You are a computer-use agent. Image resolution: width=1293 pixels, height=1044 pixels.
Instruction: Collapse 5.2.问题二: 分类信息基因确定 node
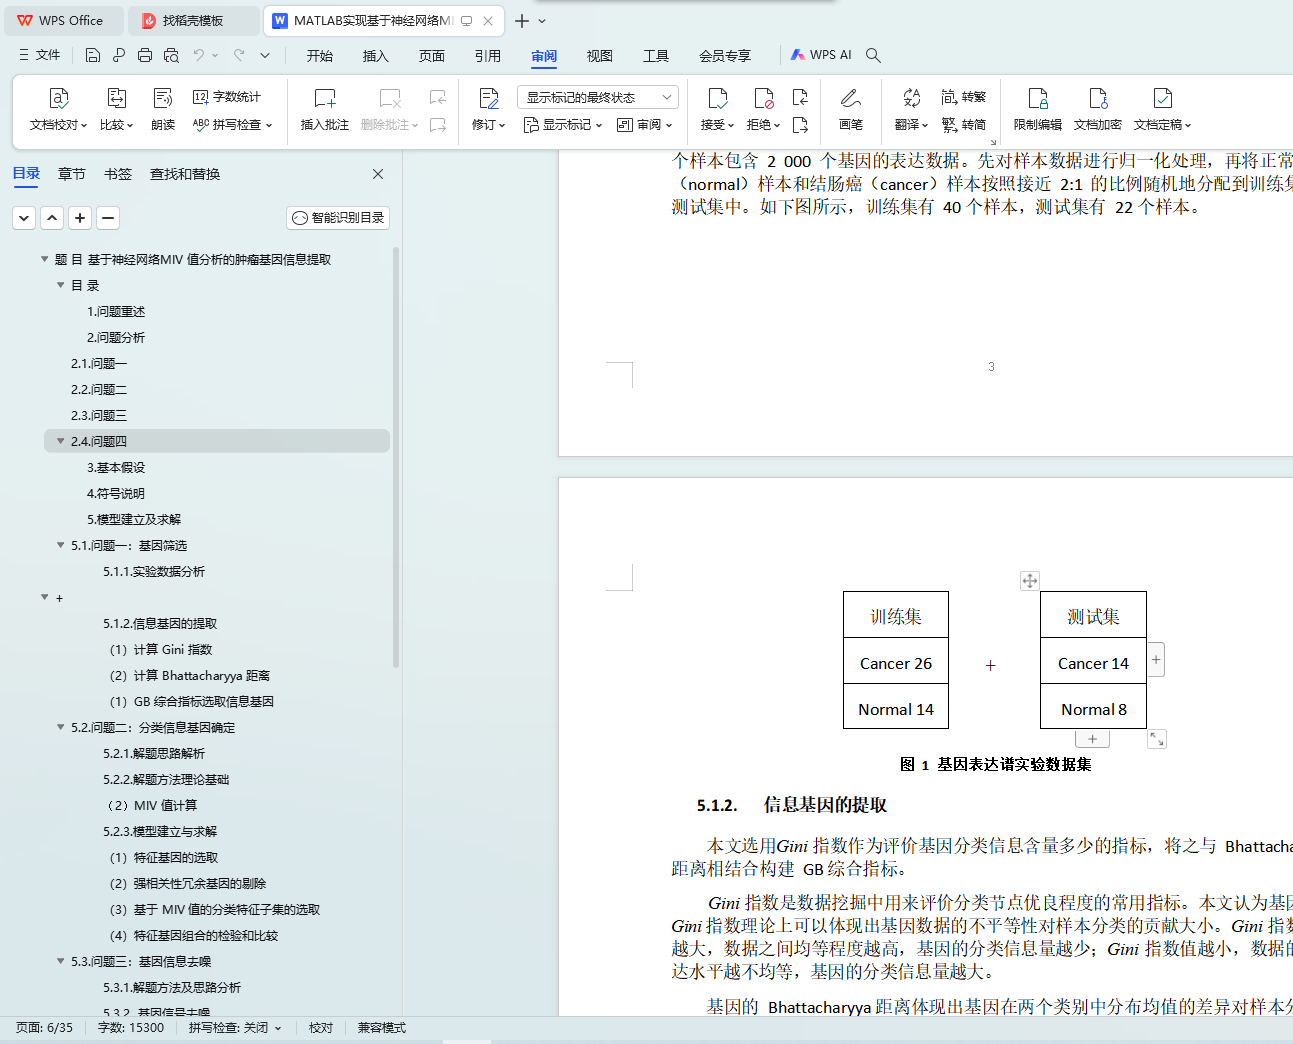click(x=60, y=727)
